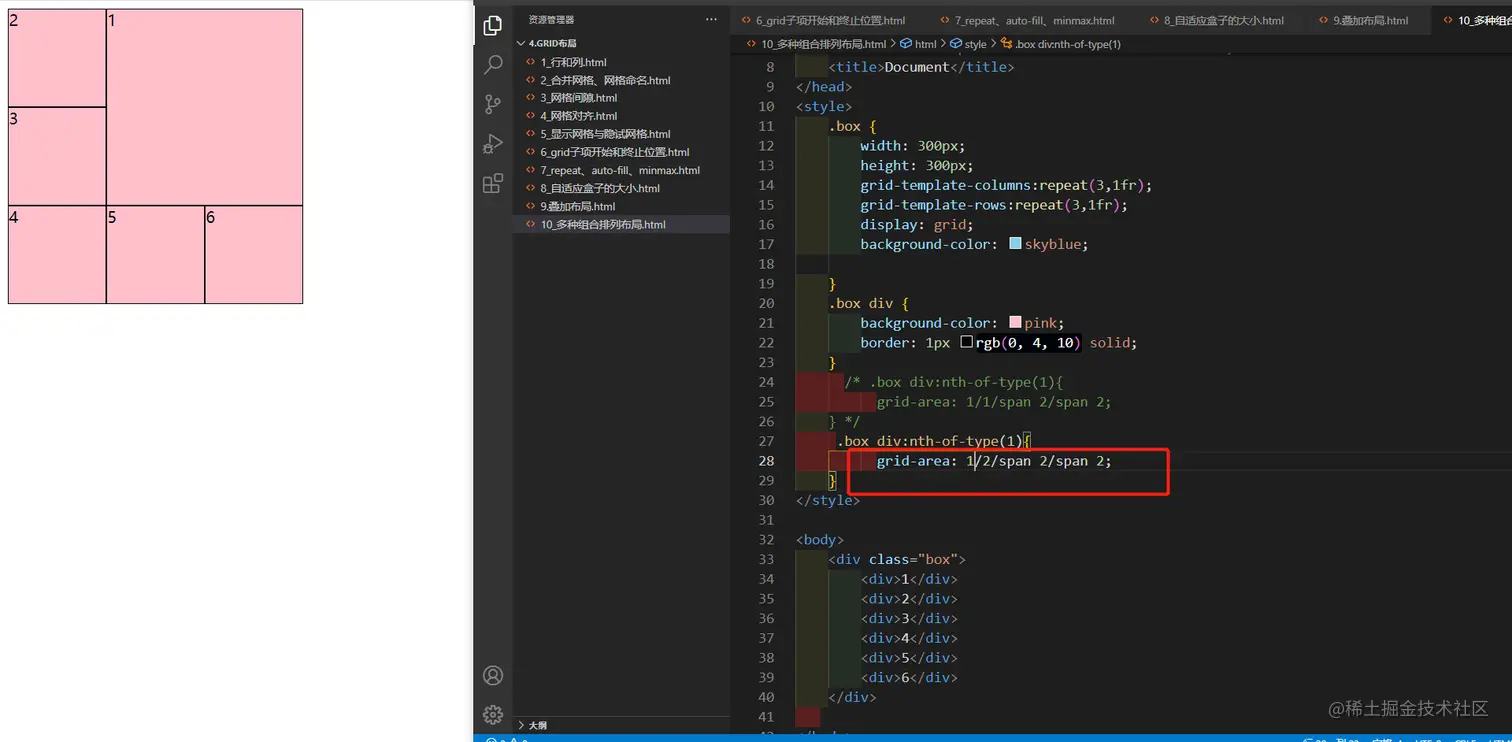Open 8_自适应盒子的大小.html in the explorer list
Screen dimensions: 1512x742
tap(621, 188)
